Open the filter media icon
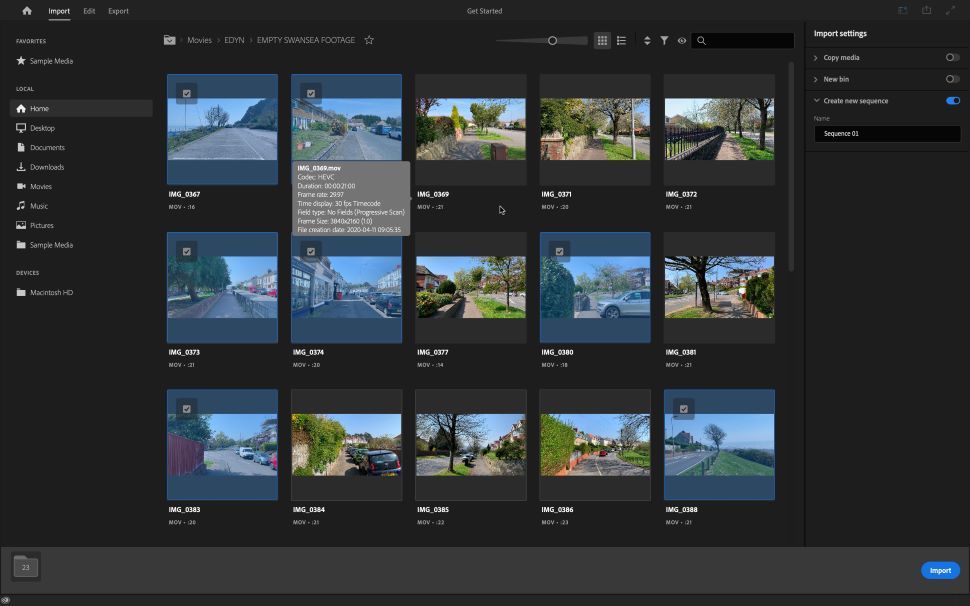 pos(664,40)
